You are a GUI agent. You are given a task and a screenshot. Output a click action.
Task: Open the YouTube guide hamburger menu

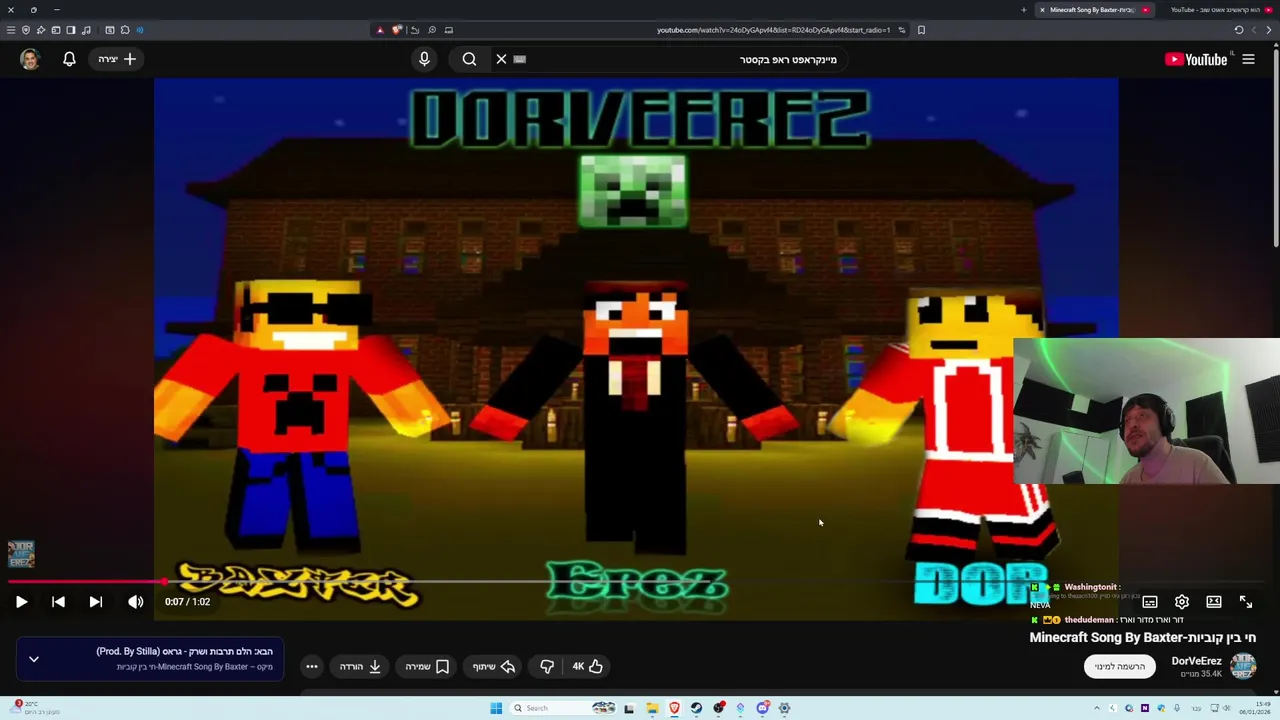pos(1248,59)
